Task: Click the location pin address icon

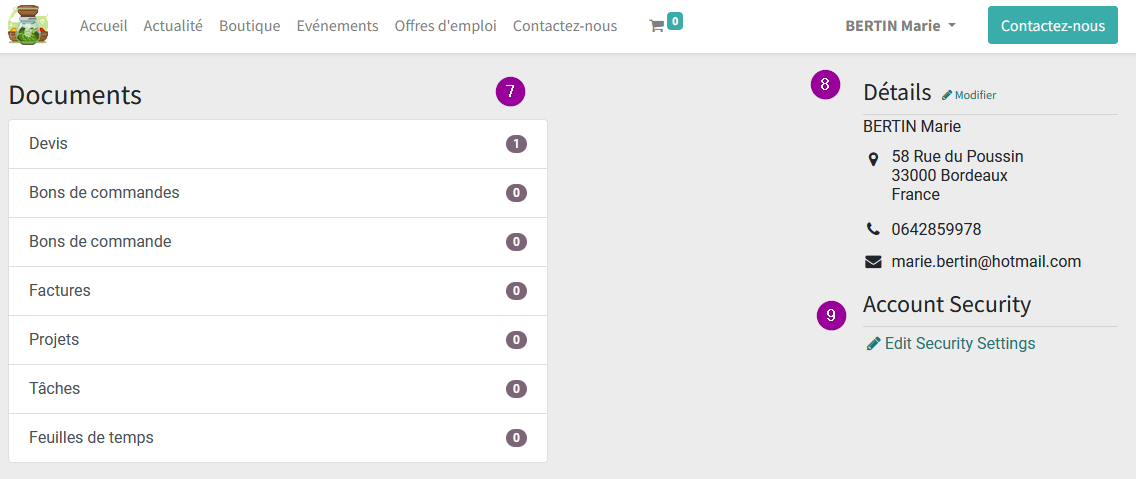Action: 873,159
